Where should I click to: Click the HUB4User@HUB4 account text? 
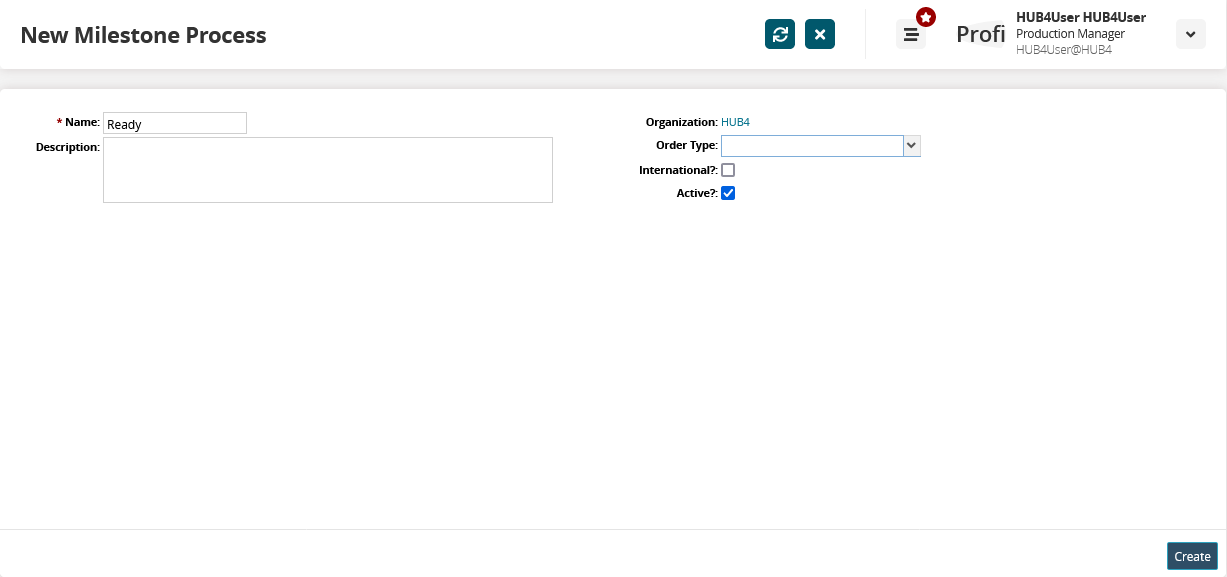click(x=1064, y=50)
